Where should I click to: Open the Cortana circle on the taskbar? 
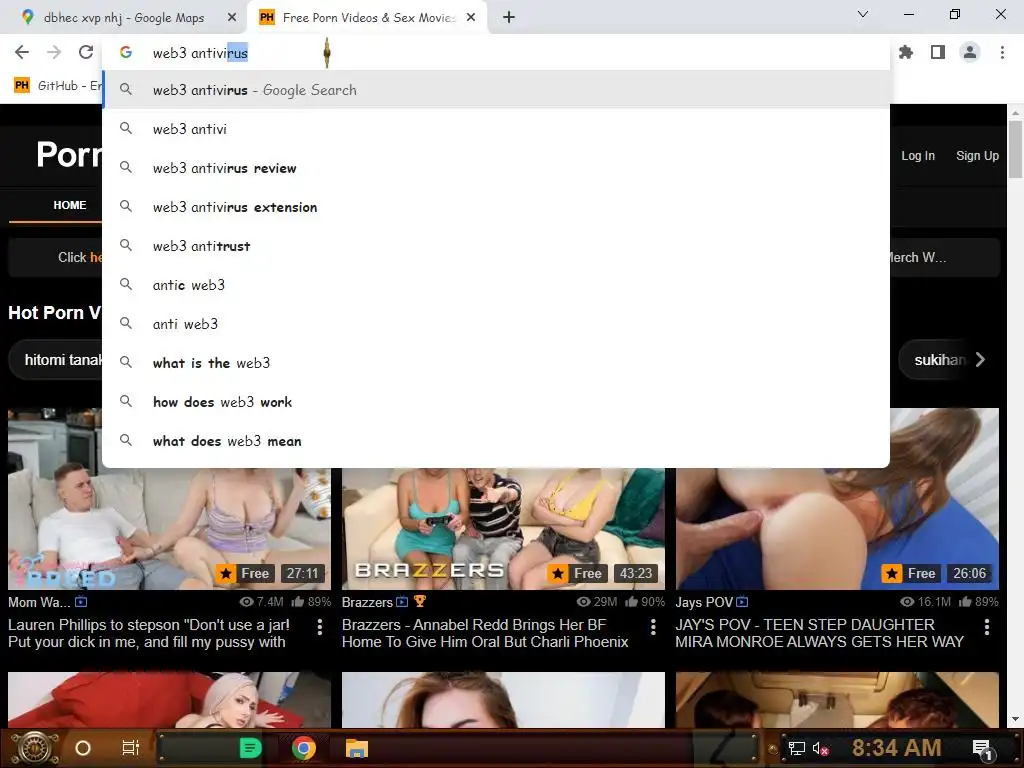tap(82, 748)
